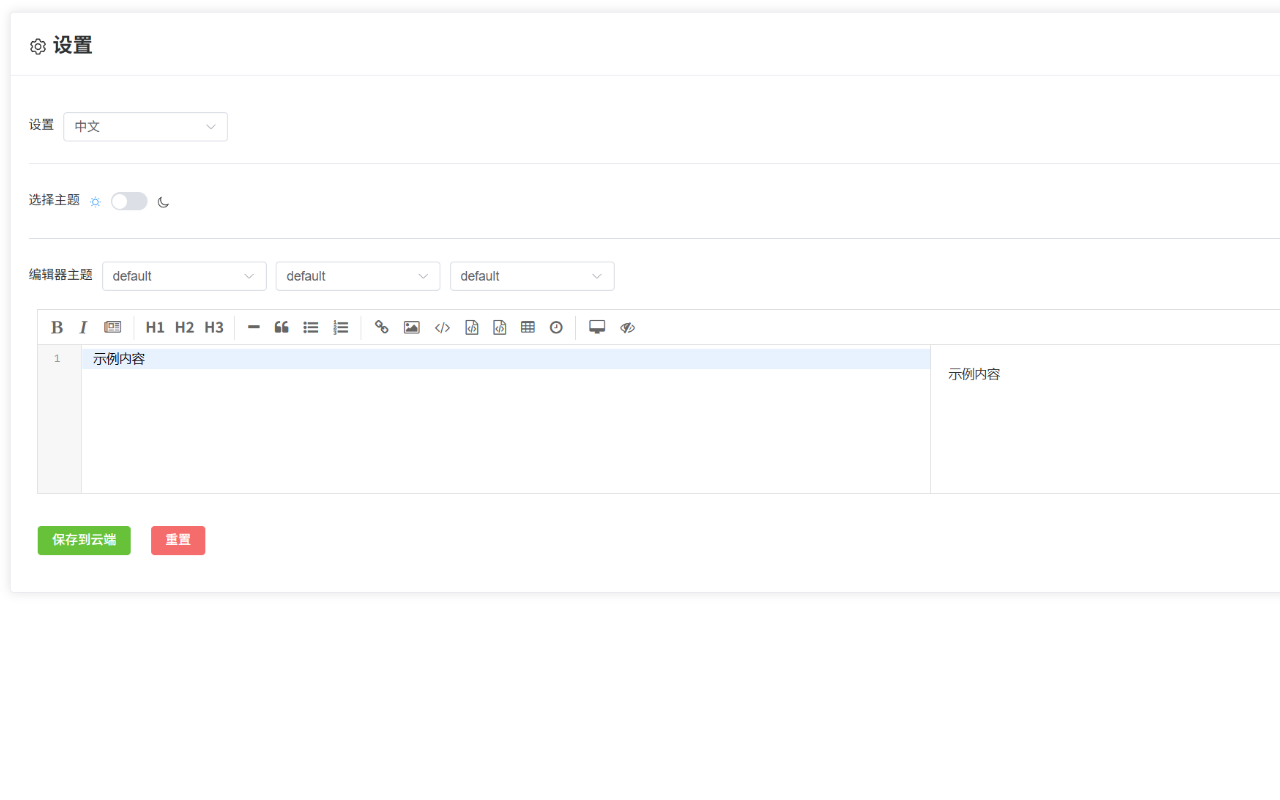Screen dimensions: 1280x800
Task: Hide the preview pane with eye-slash icon
Action: tap(627, 327)
